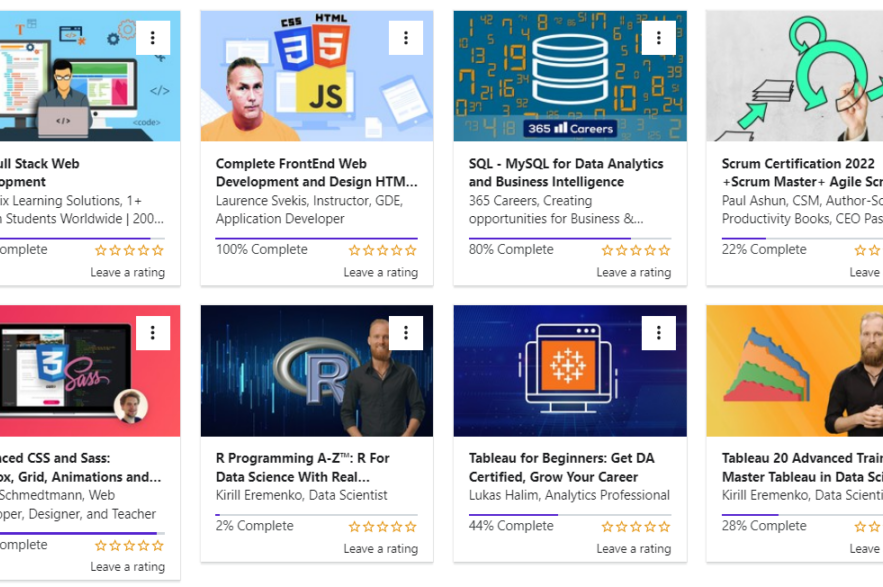Open the Advanced CSS and Sass course thumbnail
The image size is (883, 587).
(x=90, y=371)
